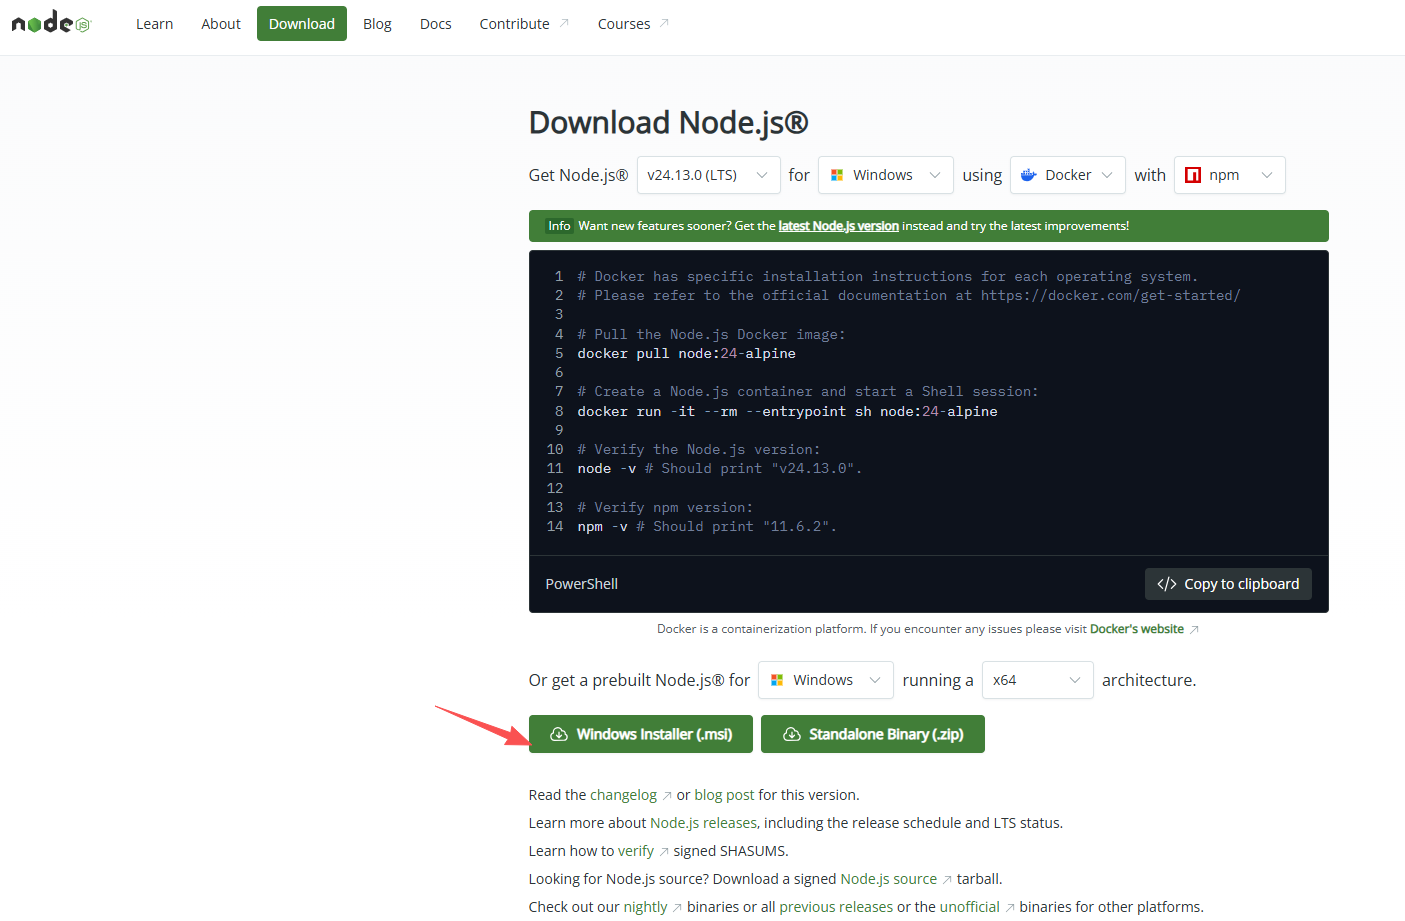Expand the x64 architecture dropdown
The image size is (1405, 921).
pyautogui.click(x=1037, y=680)
